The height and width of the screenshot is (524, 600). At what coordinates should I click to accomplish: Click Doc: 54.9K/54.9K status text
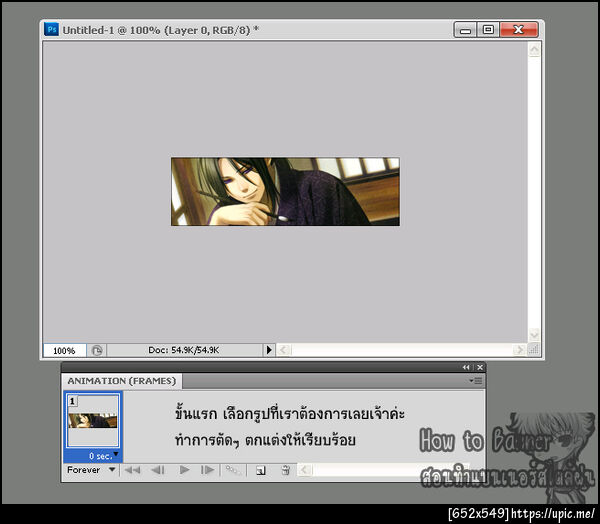(184, 350)
